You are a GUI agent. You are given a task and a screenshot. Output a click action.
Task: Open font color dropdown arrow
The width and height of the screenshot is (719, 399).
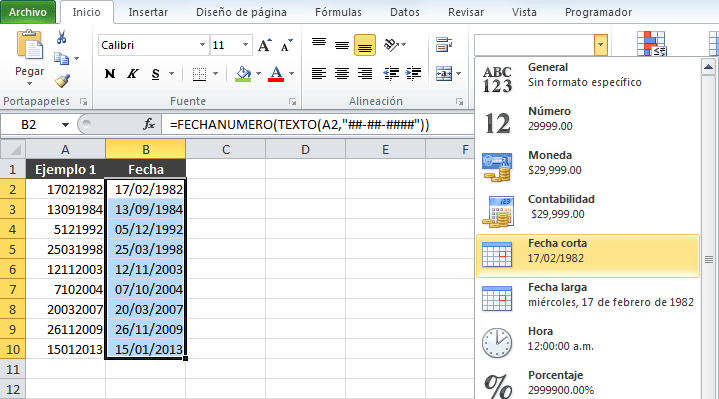291,73
